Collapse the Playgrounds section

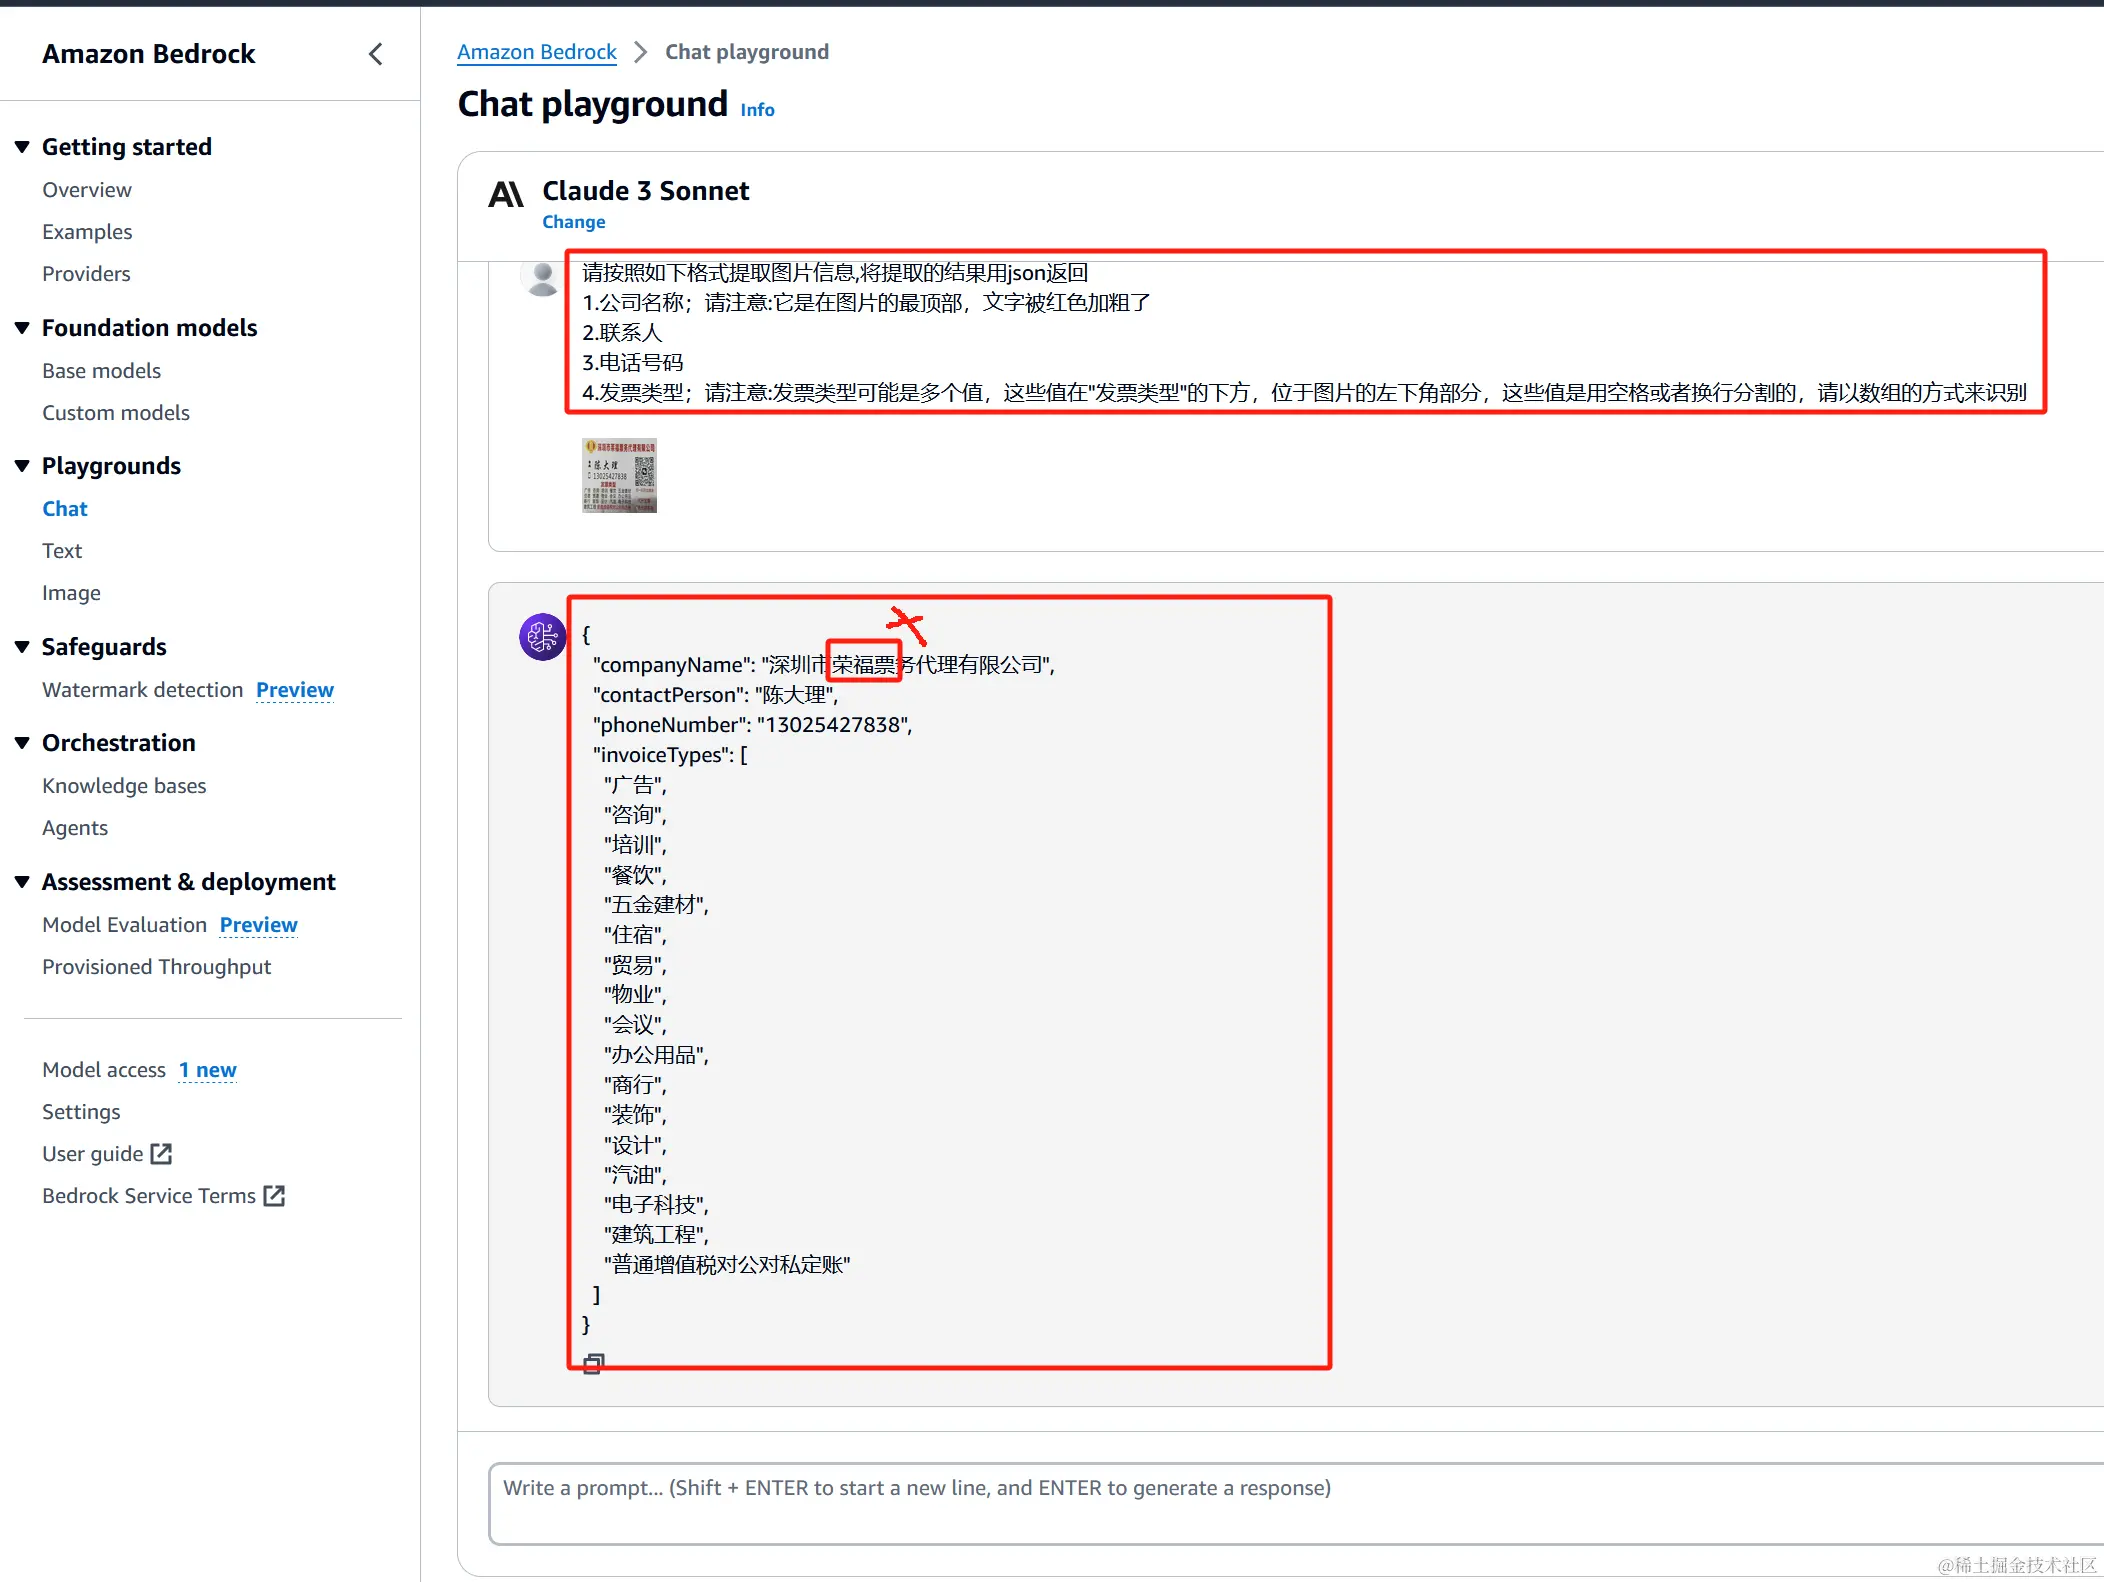(x=22, y=466)
